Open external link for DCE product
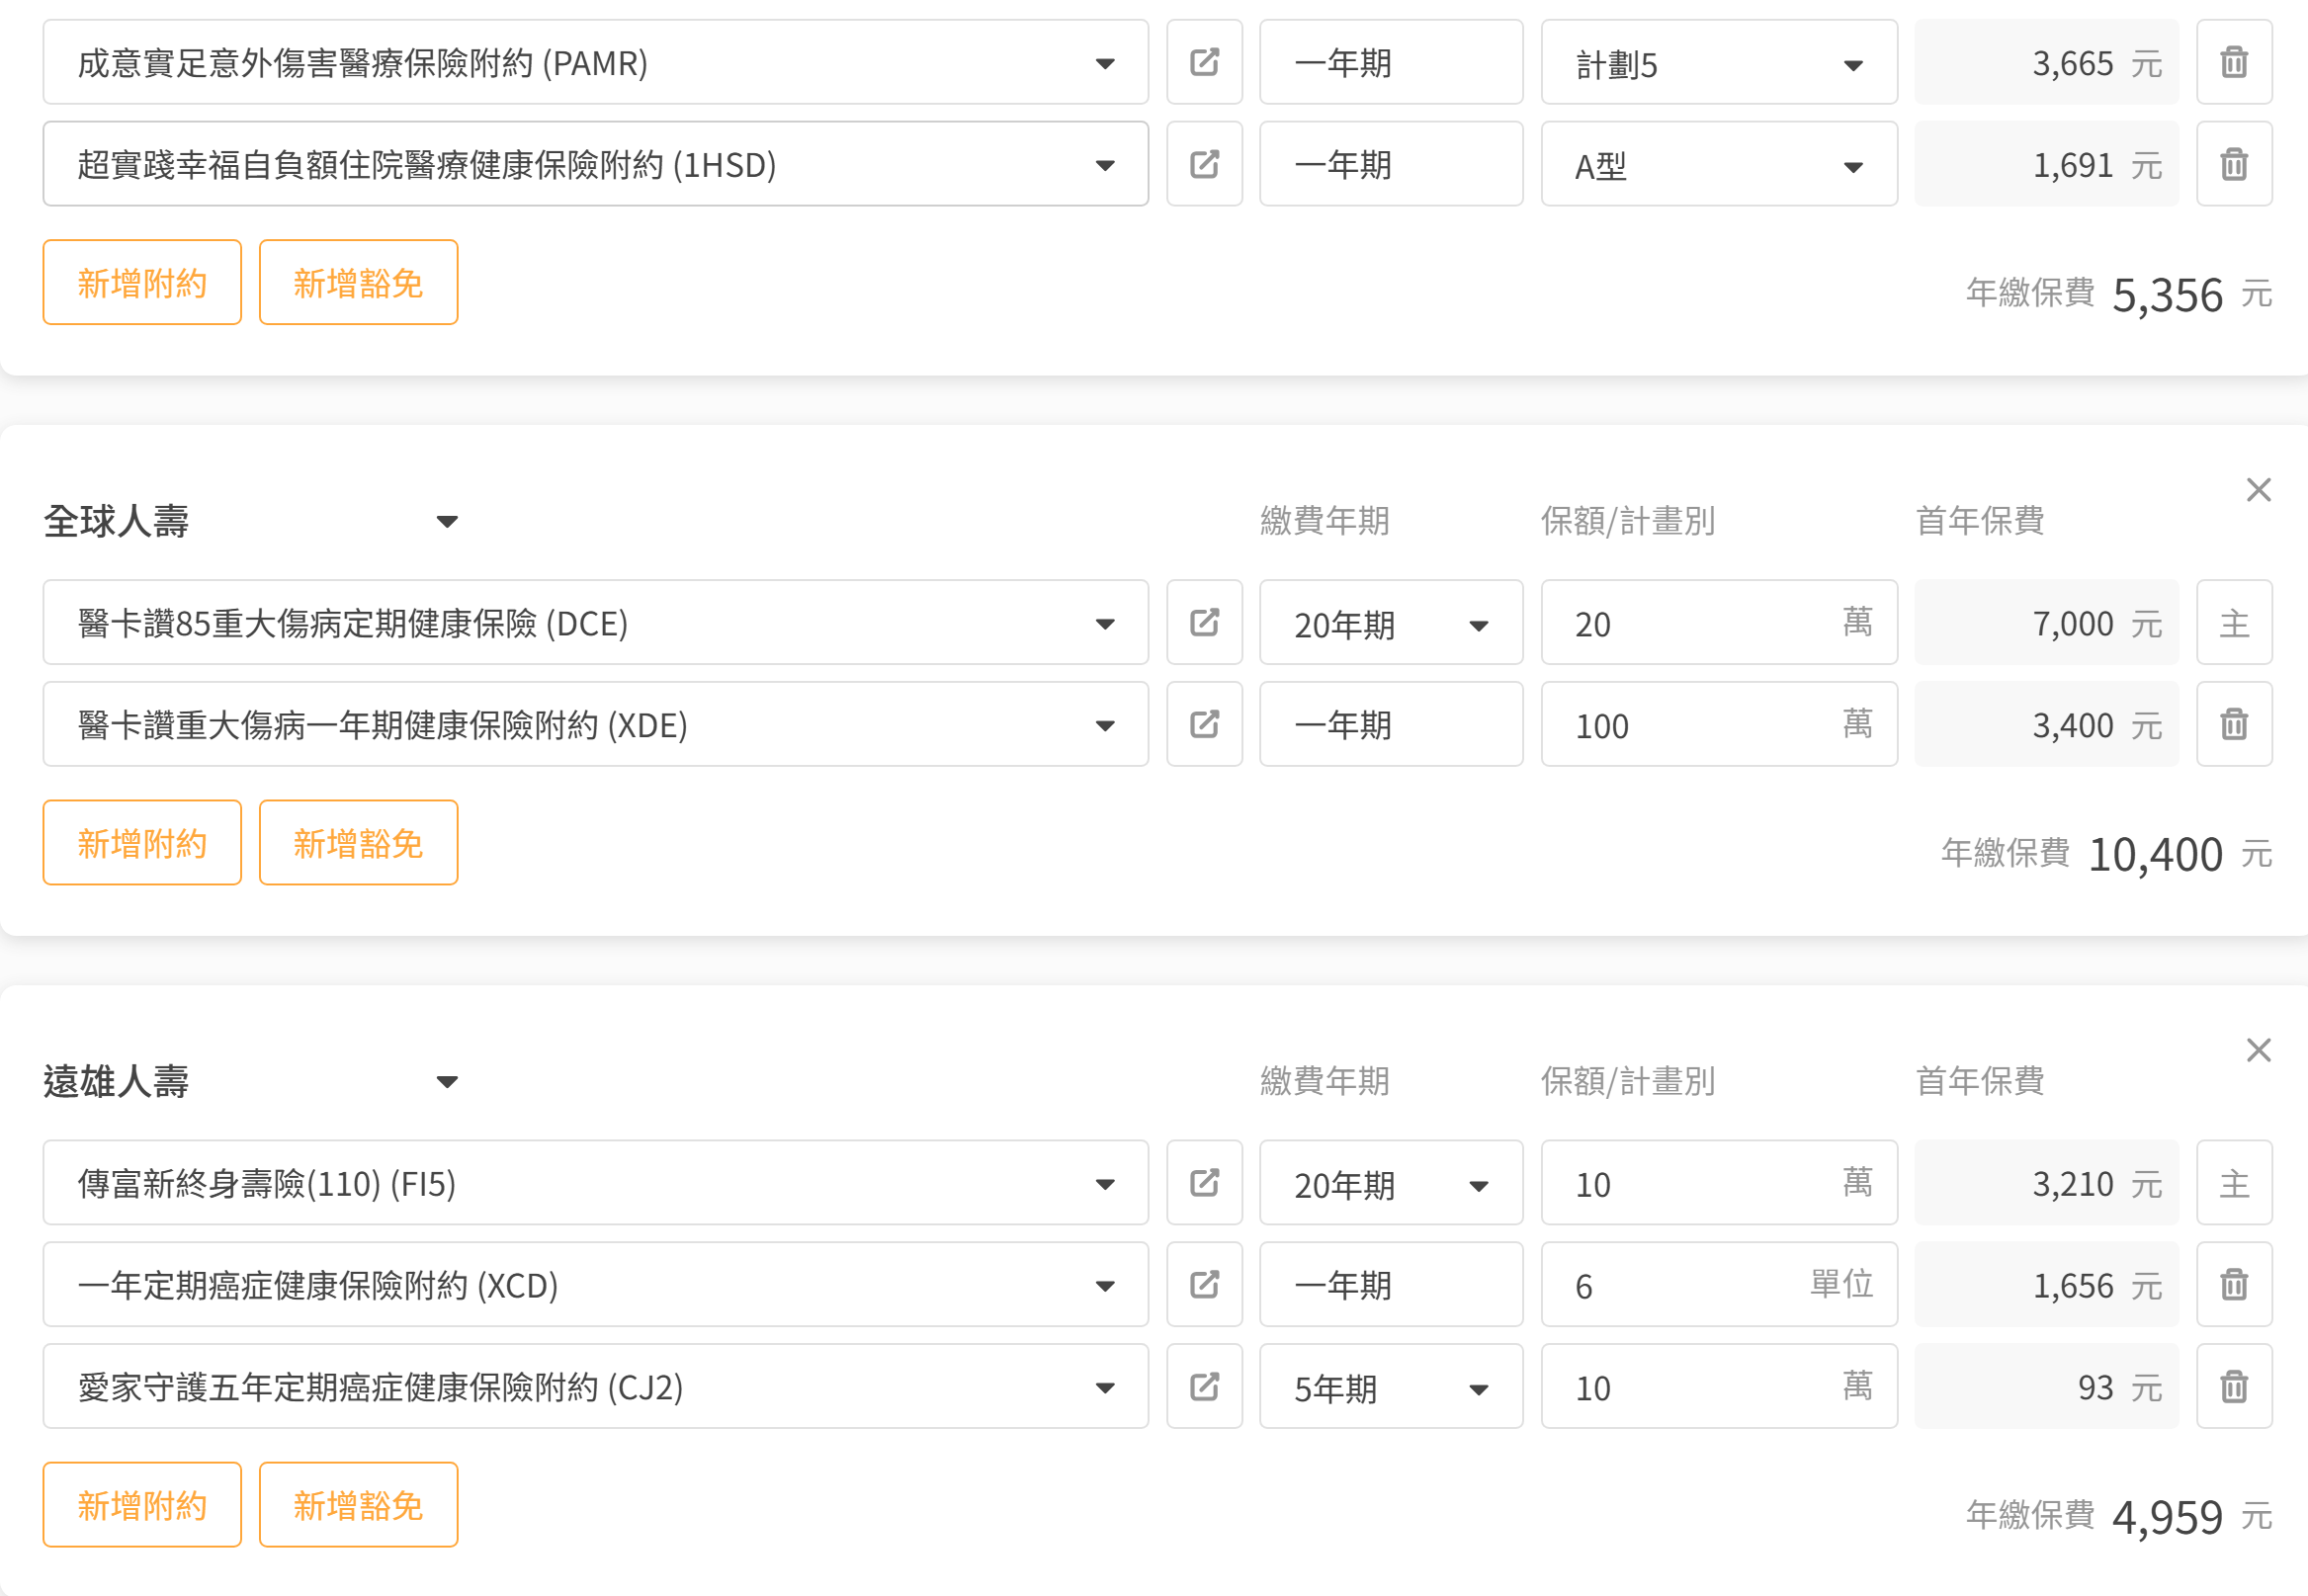This screenshot has width=2308, height=1596. 1204,622
